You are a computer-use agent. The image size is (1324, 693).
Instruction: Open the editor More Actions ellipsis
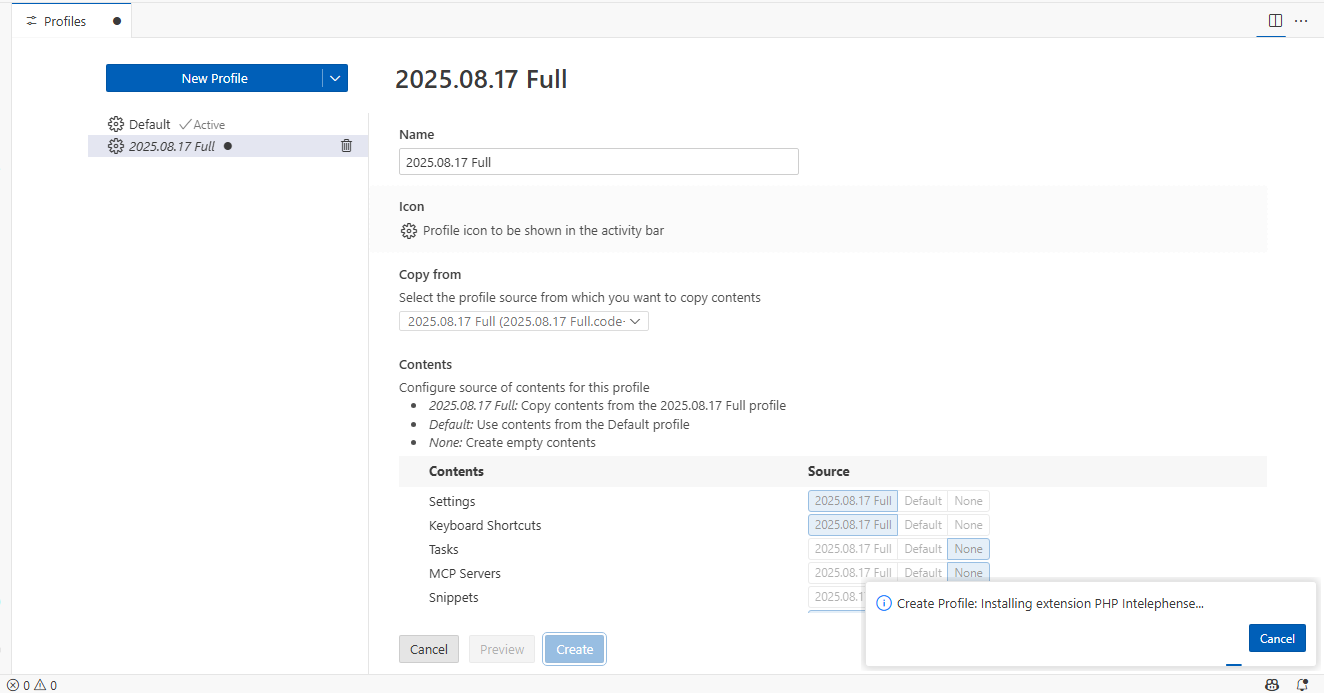point(1301,21)
